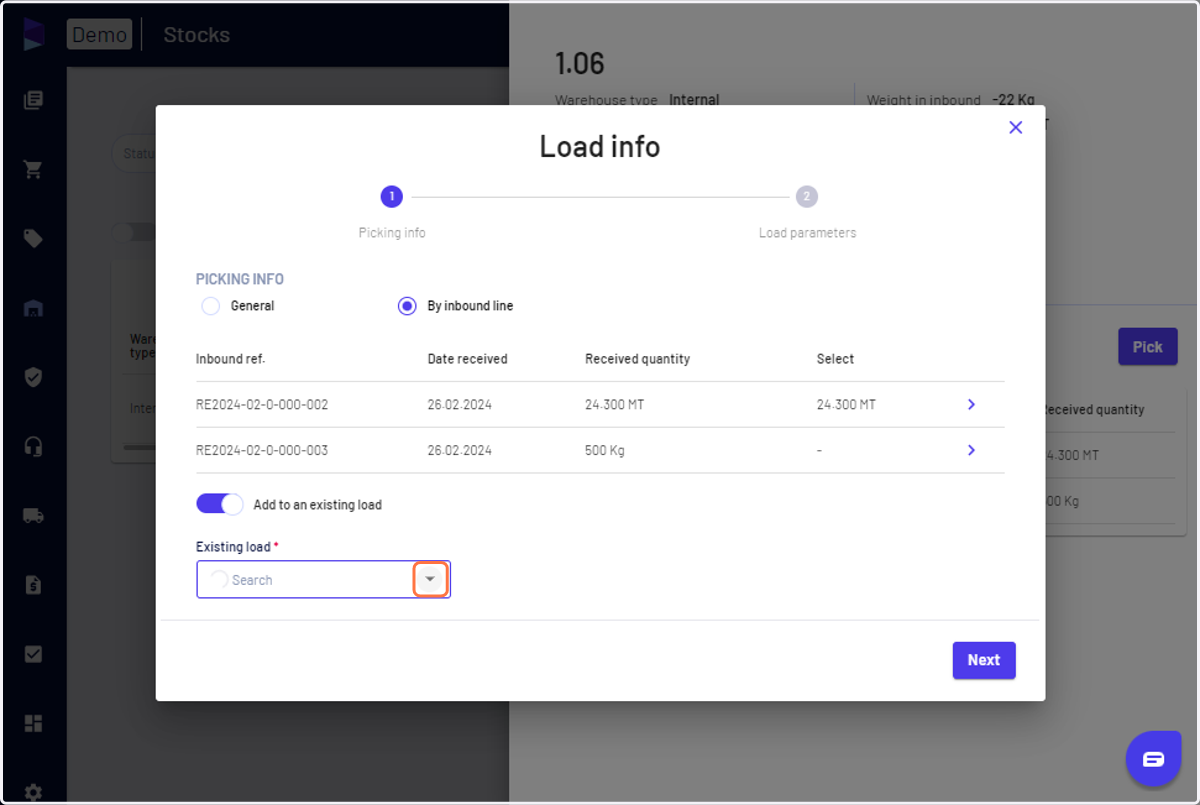
Task: Click the Stocks header title
Action: pos(196,35)
